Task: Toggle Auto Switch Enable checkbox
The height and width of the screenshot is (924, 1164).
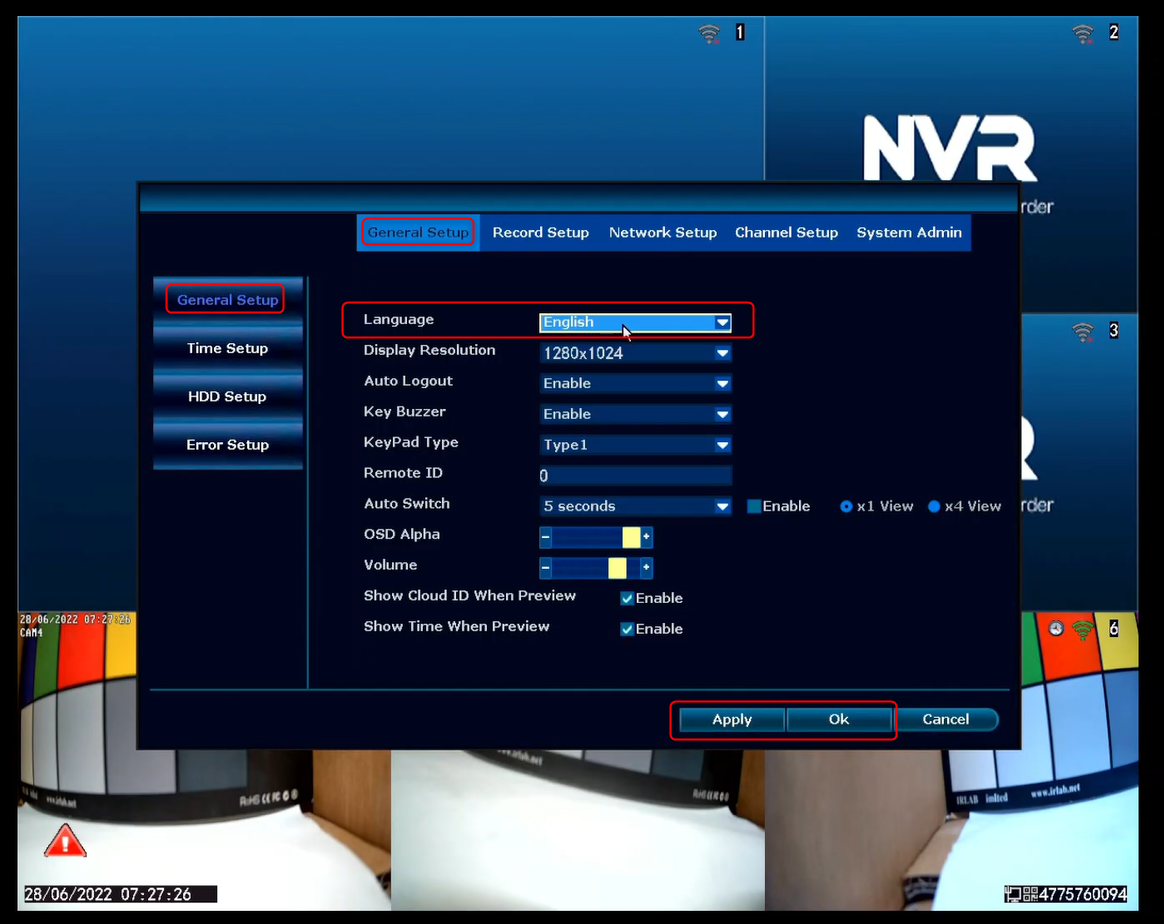Action: tap(754, 506)
